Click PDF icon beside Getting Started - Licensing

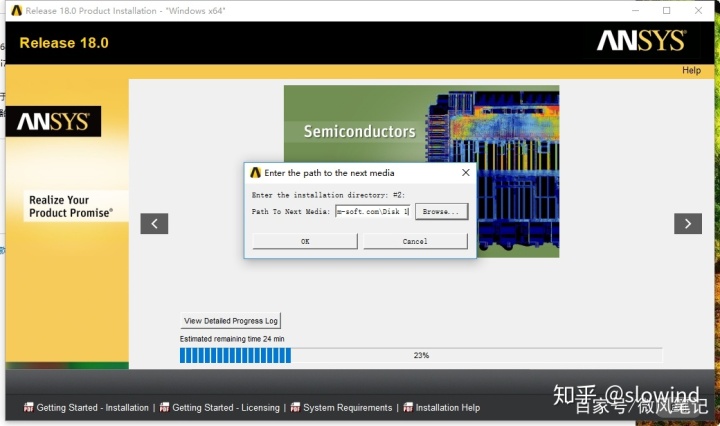[164, 407]
